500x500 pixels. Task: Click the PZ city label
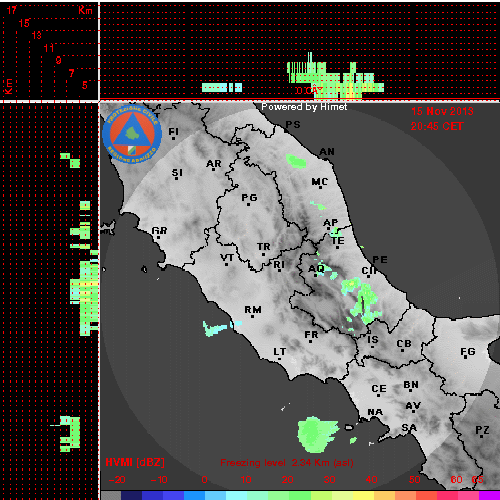point(482,430)
